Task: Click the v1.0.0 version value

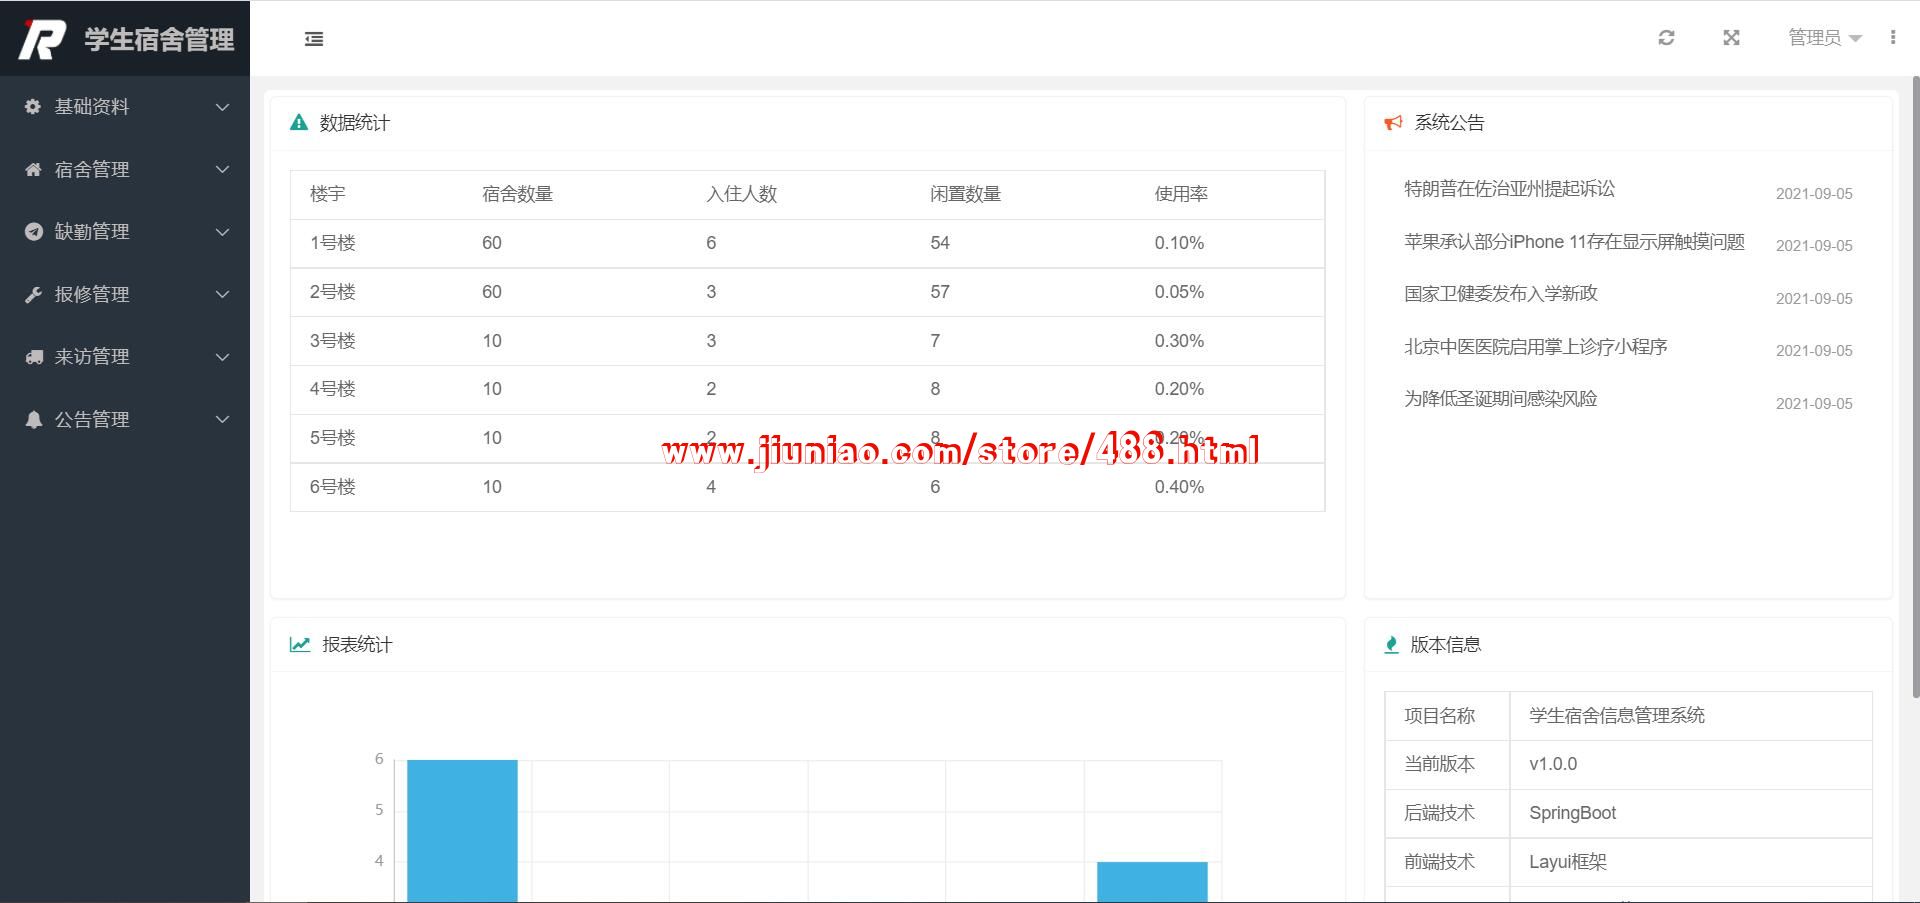Action: (1553, 764)
